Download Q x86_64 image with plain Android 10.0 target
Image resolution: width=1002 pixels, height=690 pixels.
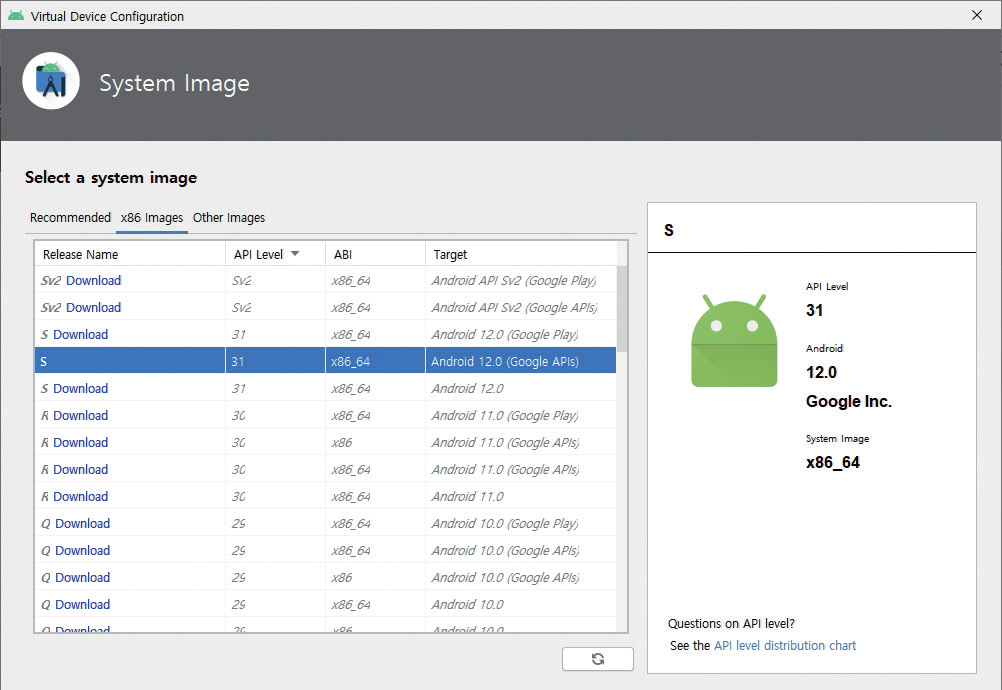coord(82,604)
